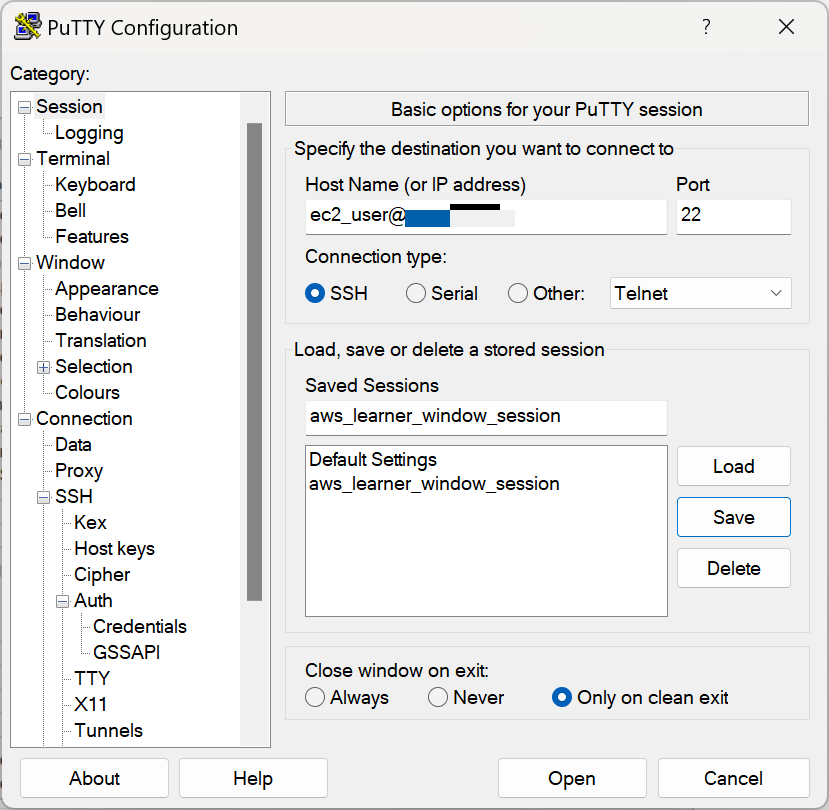
Task: Click the Save session button
Action: pos(733,517)
